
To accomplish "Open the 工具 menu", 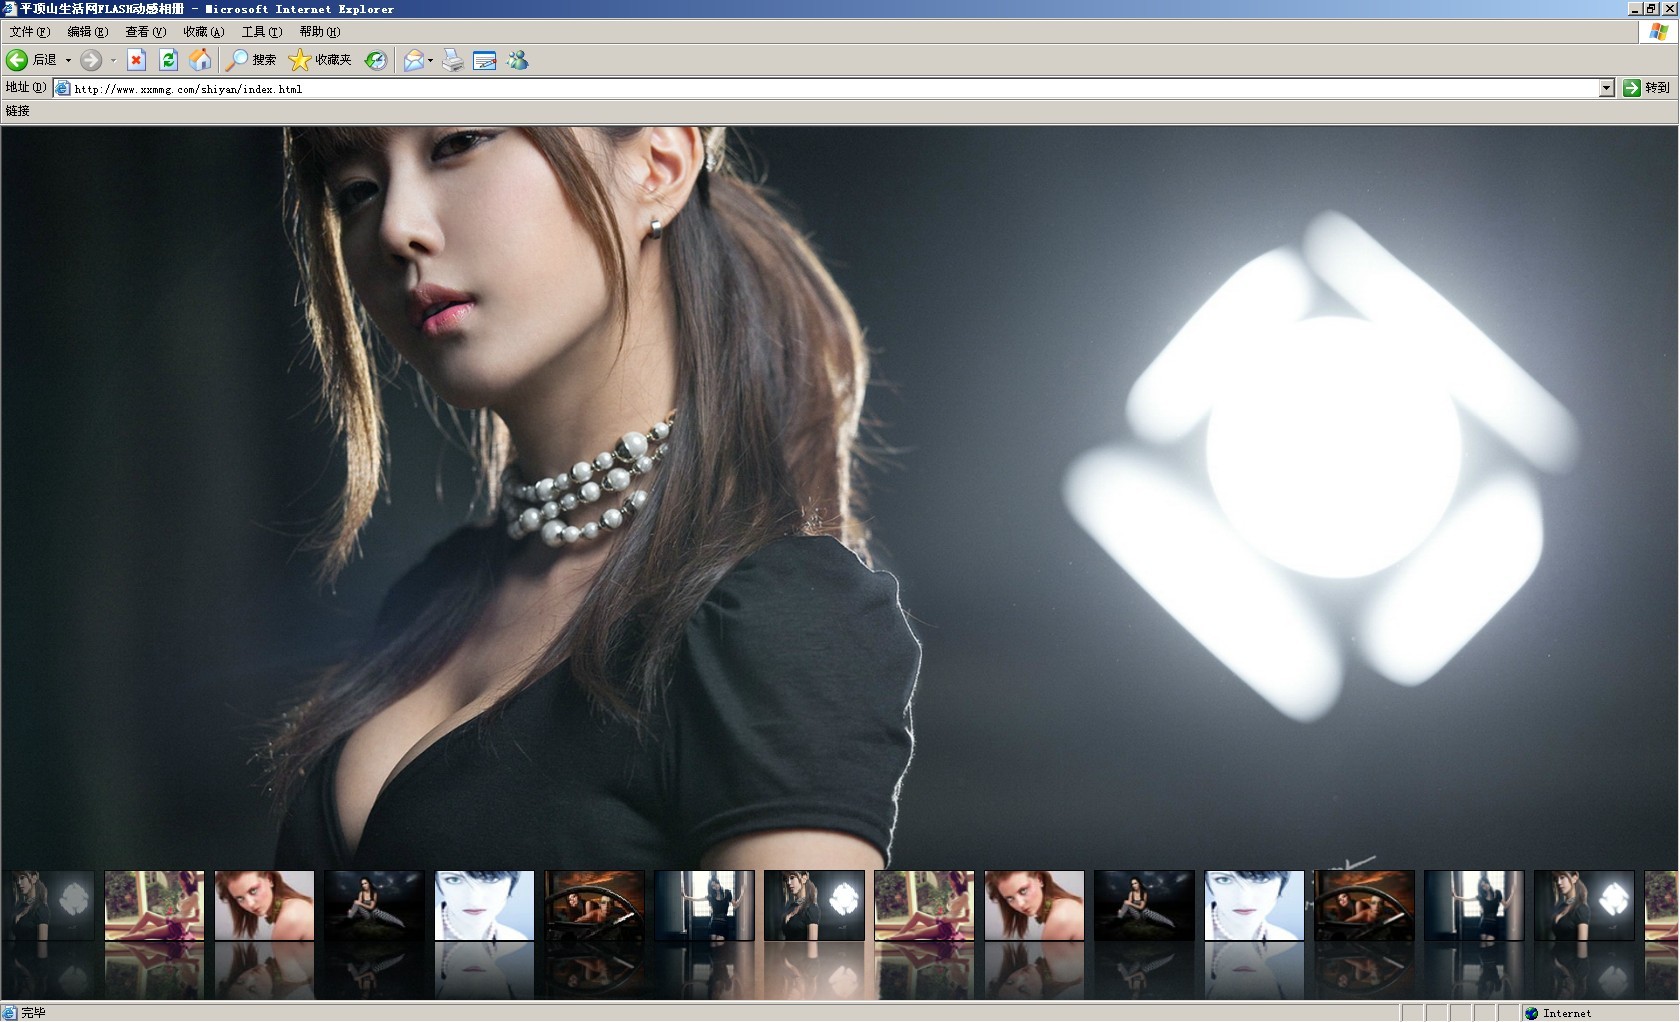I will click(x=262, y=32).
